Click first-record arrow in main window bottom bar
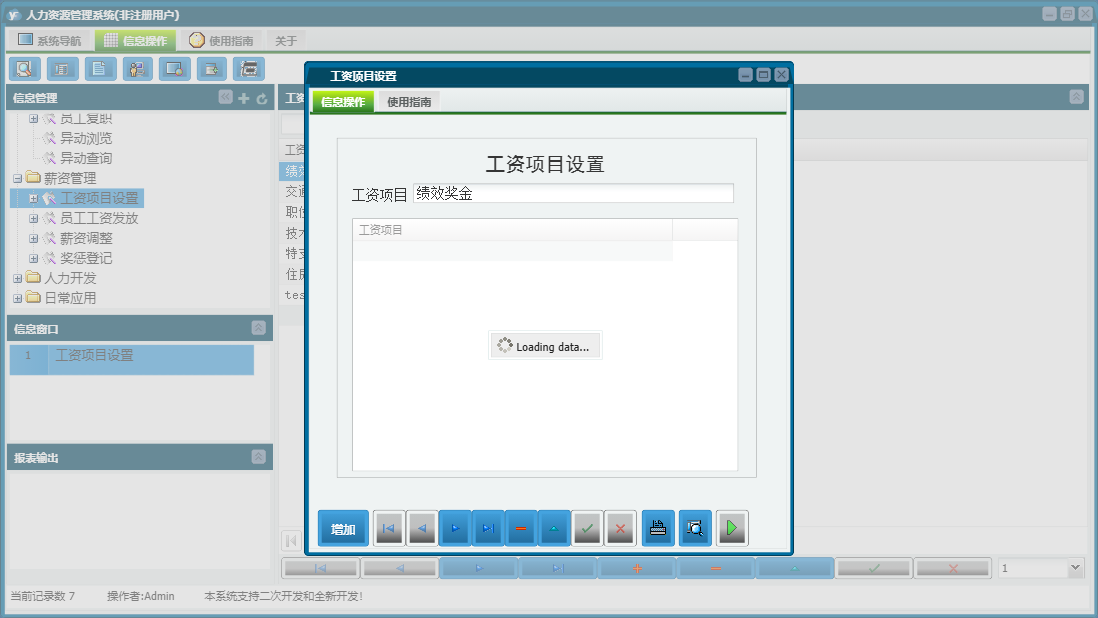The height and width of the screenshot is (618, 1098). [321, 568]
